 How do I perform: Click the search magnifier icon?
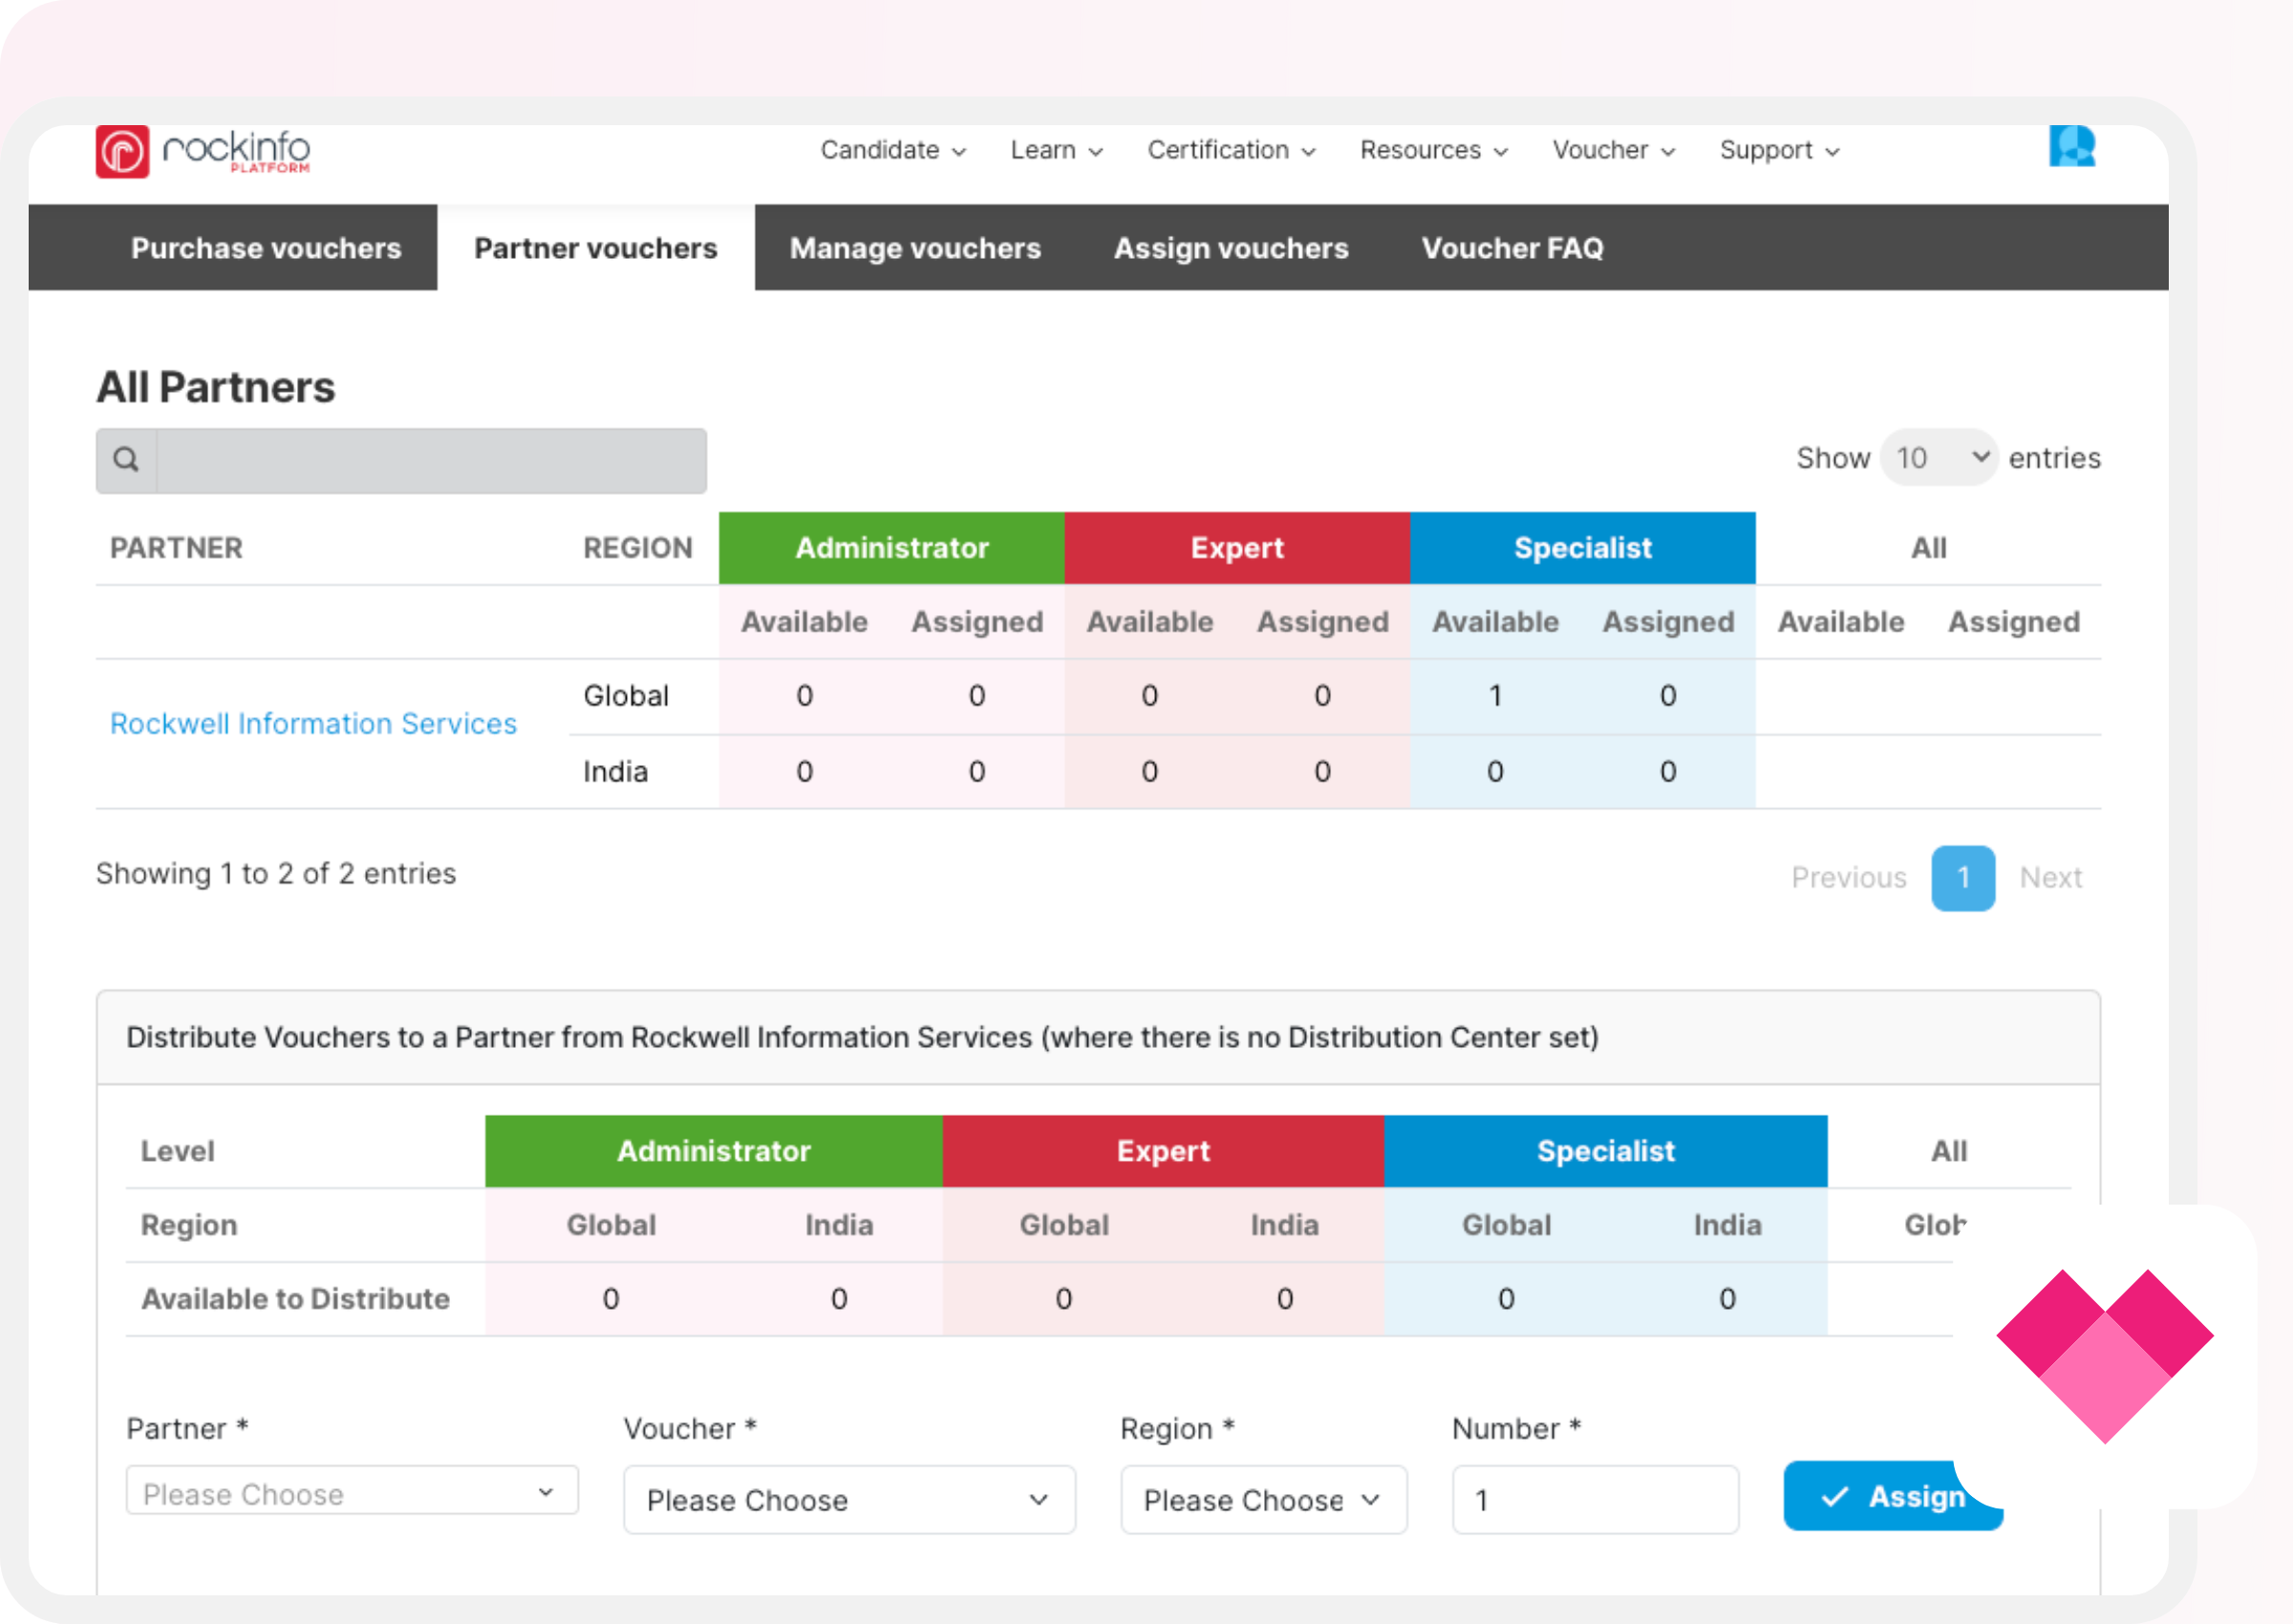(x=126, y=460)
